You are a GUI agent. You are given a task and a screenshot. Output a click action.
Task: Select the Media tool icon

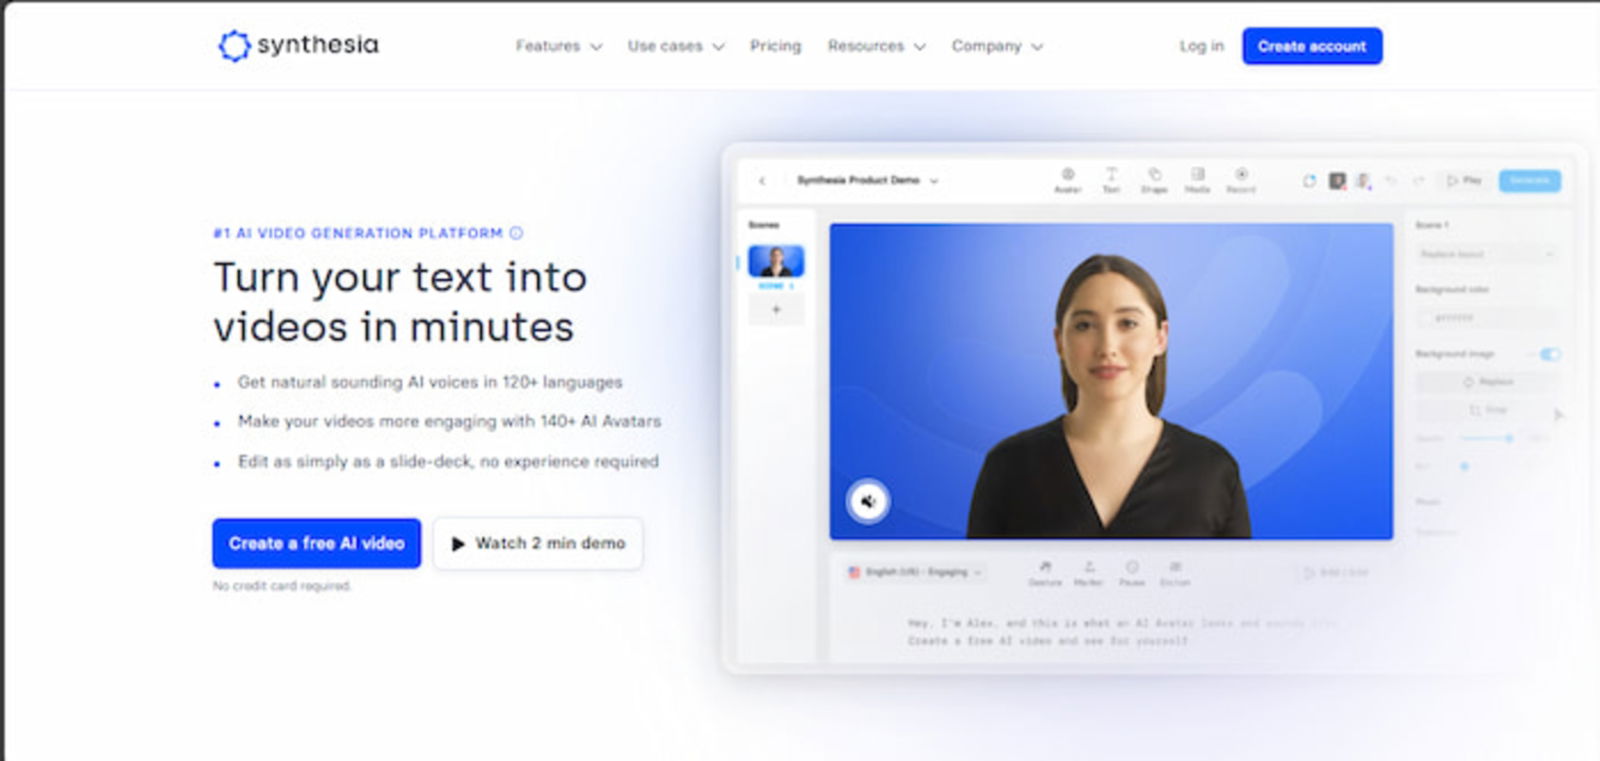coord(1197,180)
